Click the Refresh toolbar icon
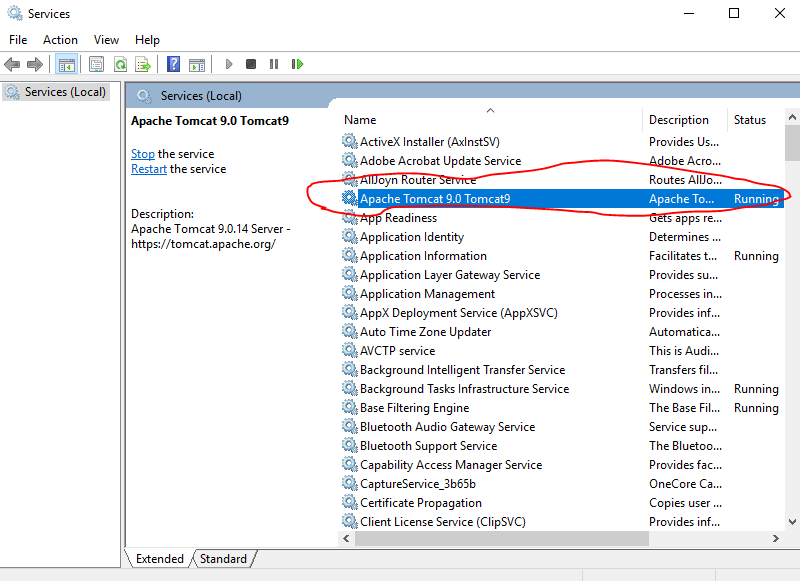This screenshot has width=800, height=581. tap(120, 64)
